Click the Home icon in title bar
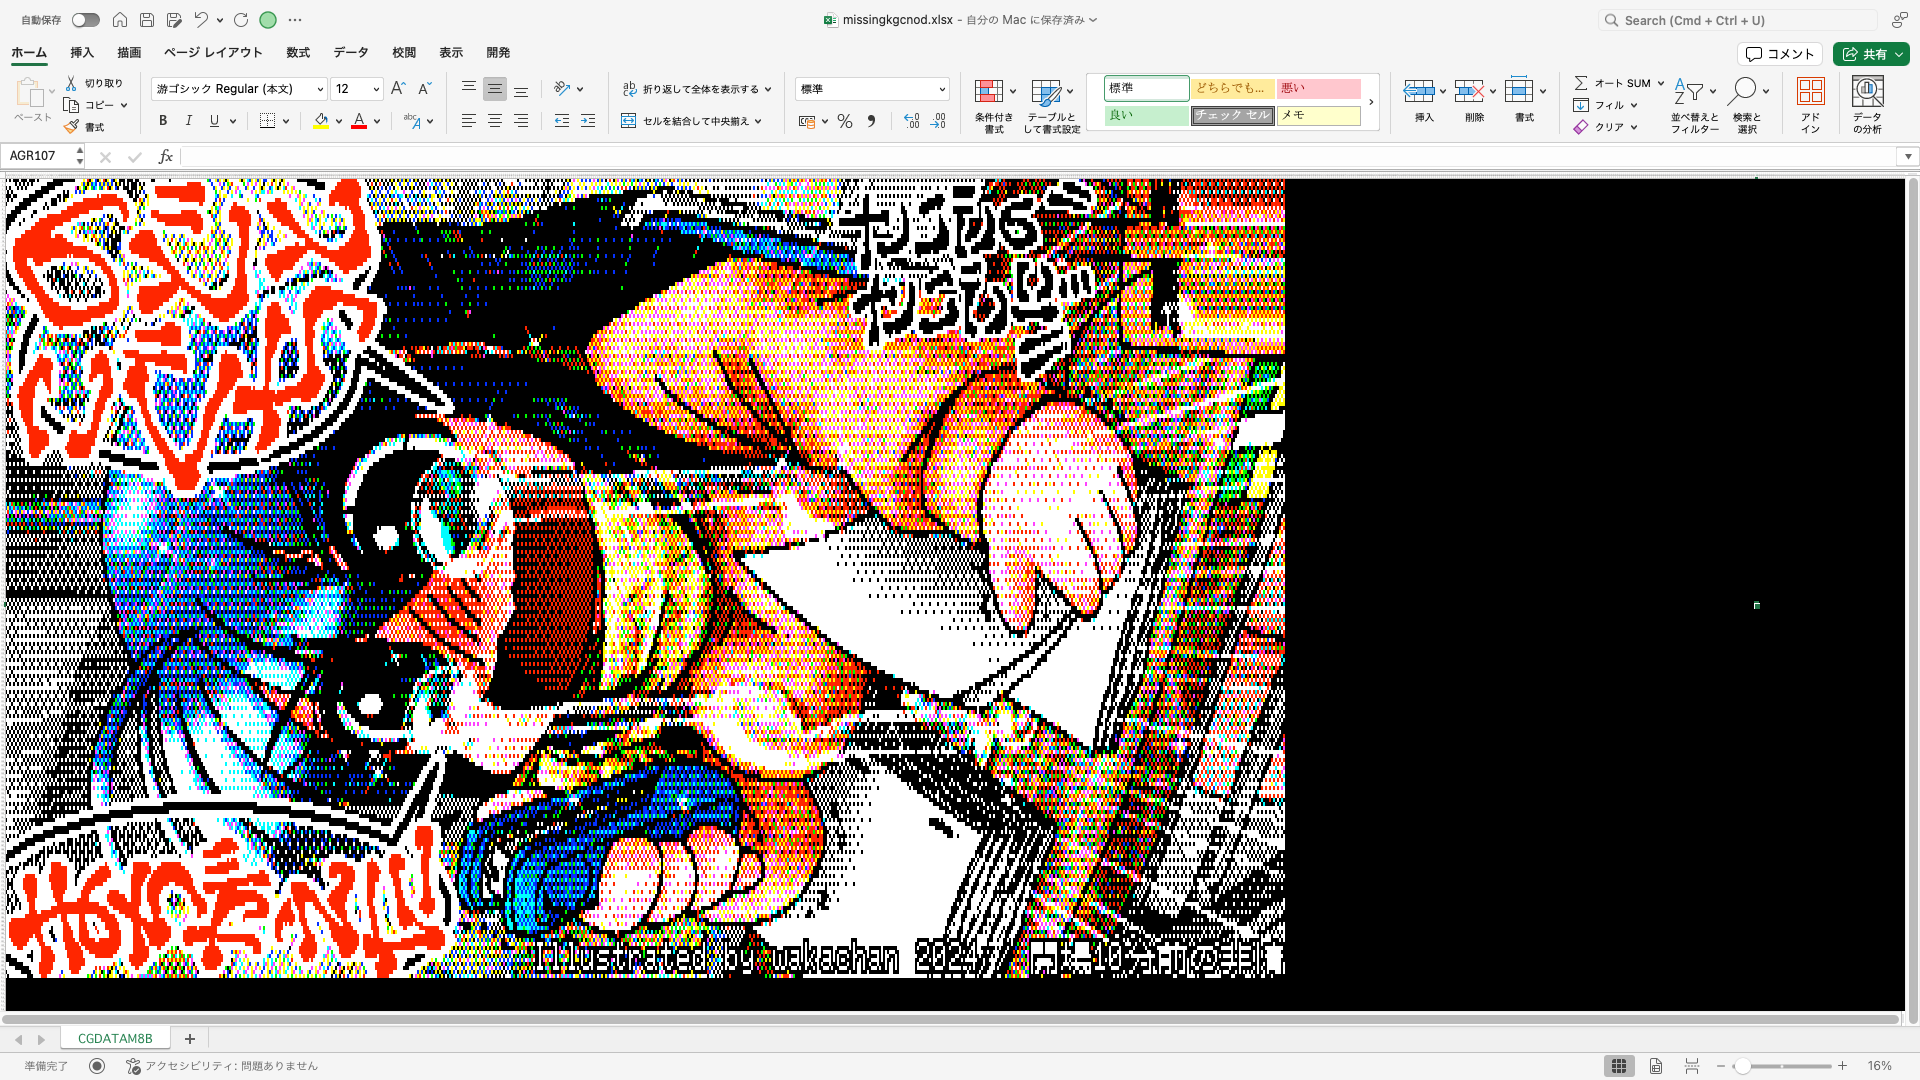The image size is (1920, 1080). 120,20
